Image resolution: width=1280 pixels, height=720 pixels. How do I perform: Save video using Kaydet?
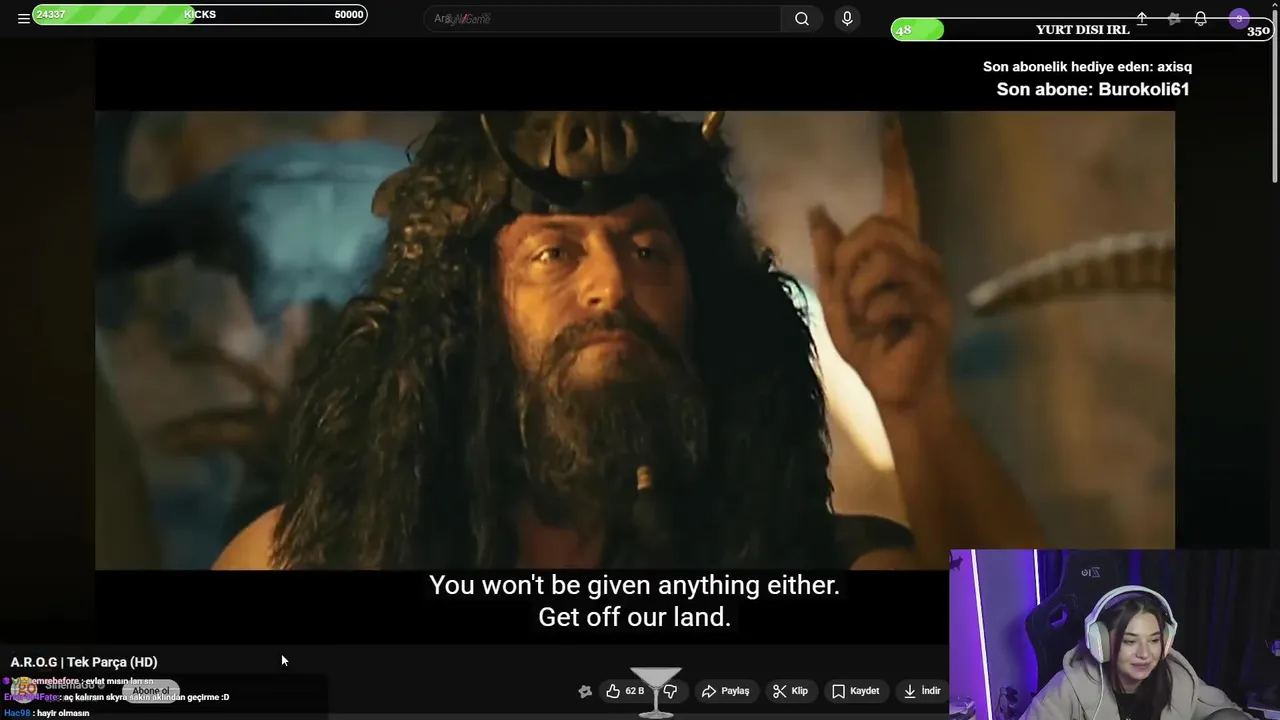(x=856, y=691)
